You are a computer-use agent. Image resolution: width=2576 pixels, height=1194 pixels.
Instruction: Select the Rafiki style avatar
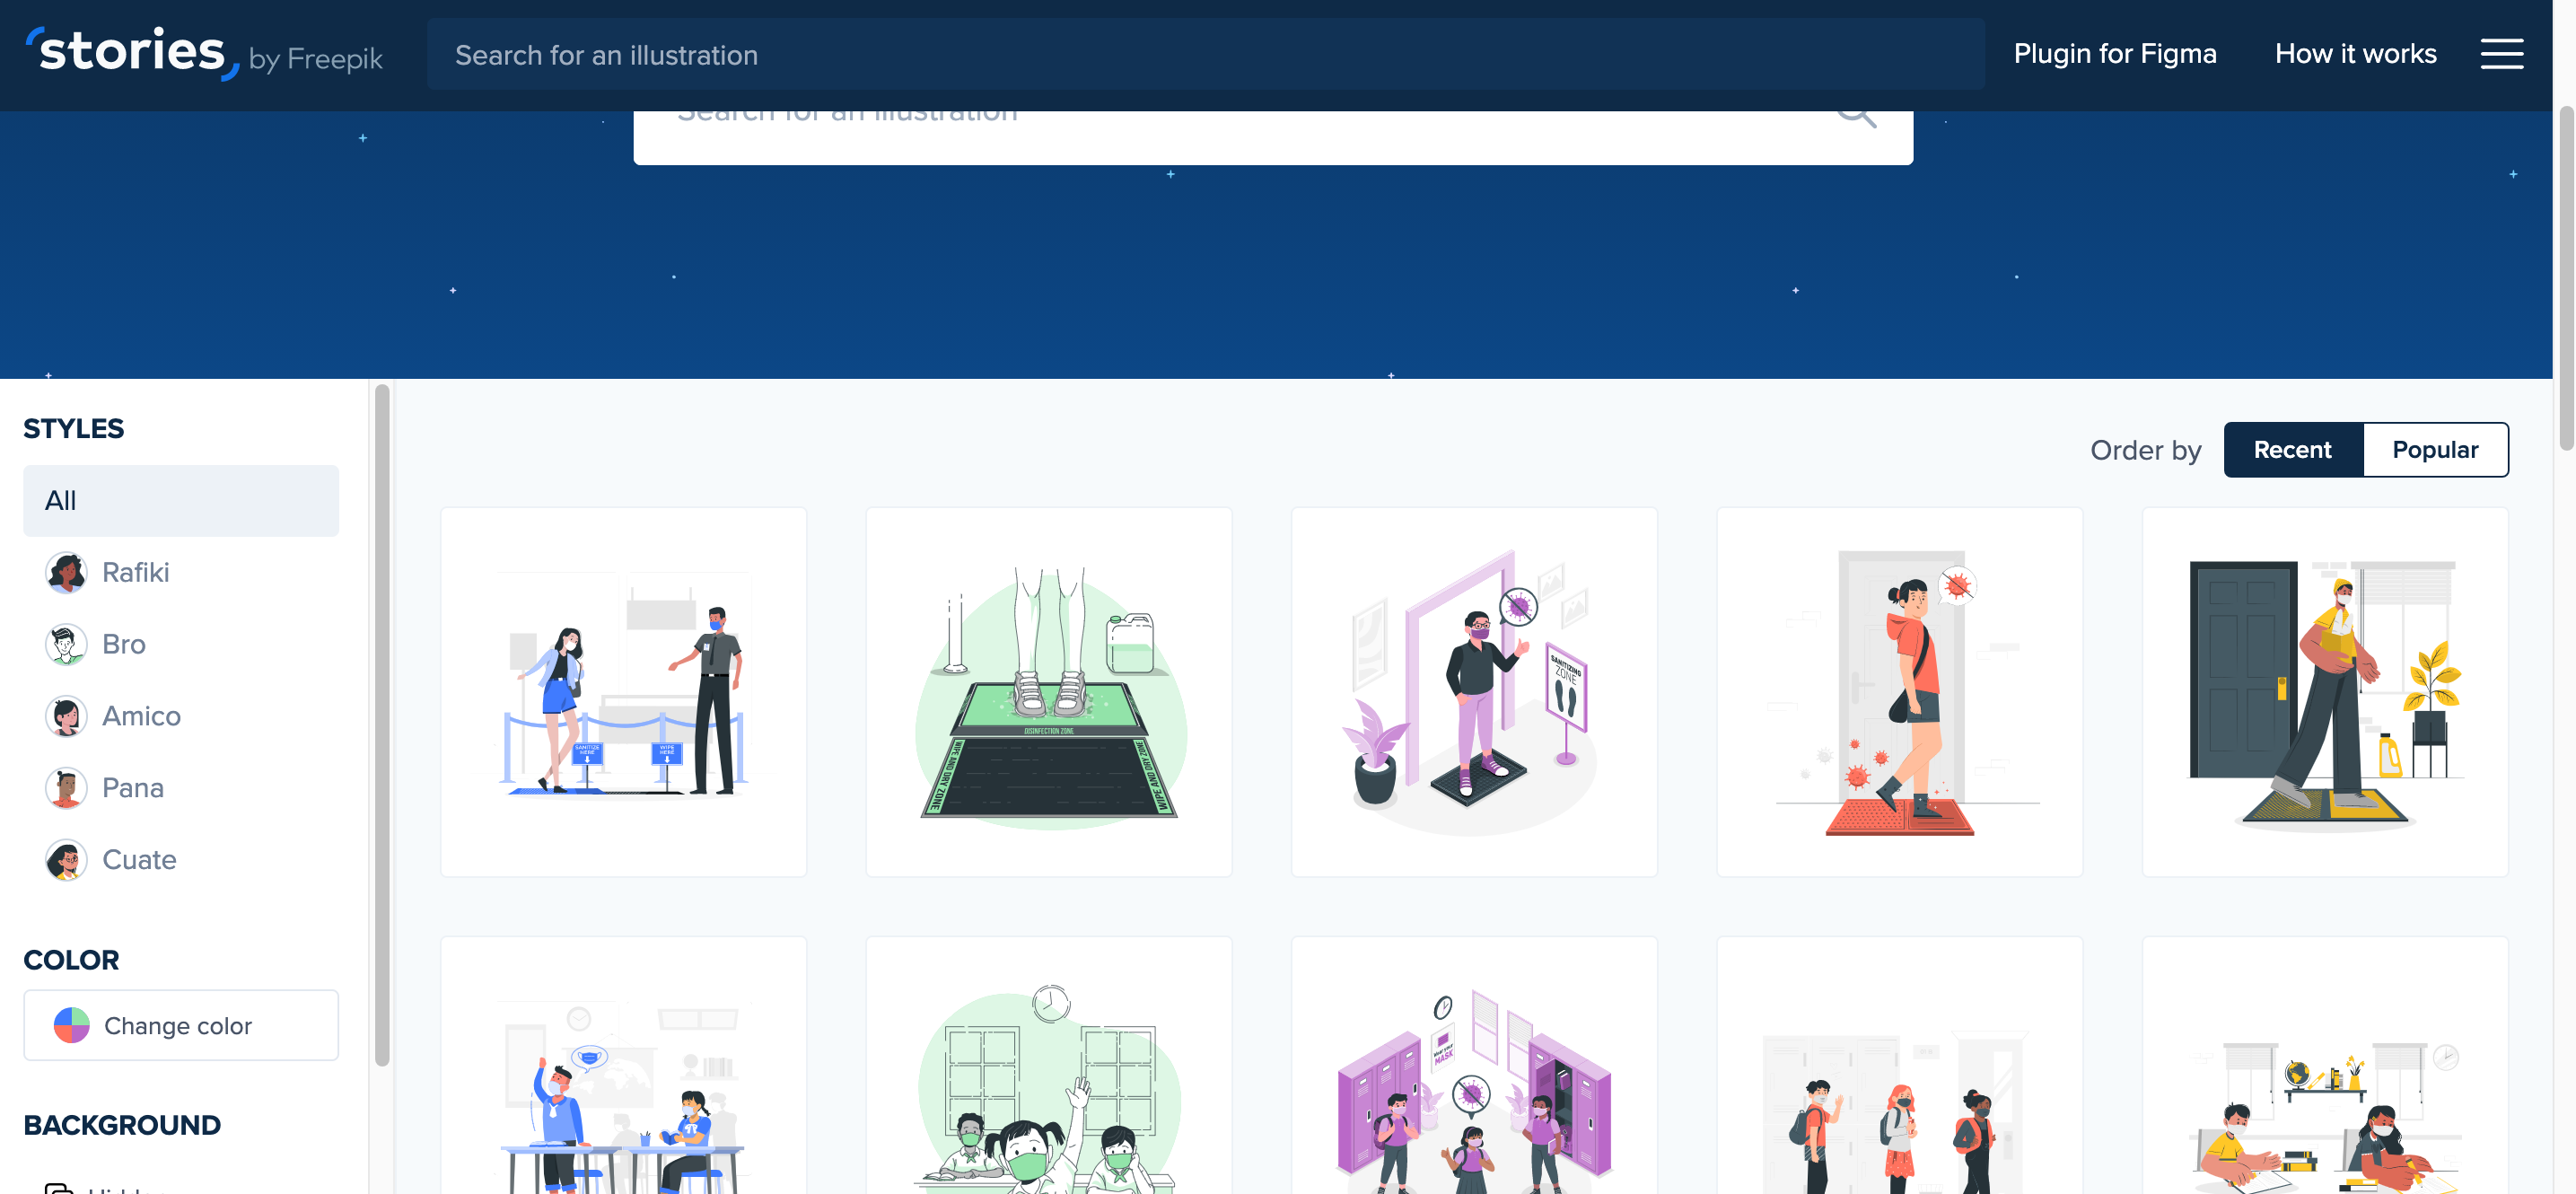click(x=66, y=572)
